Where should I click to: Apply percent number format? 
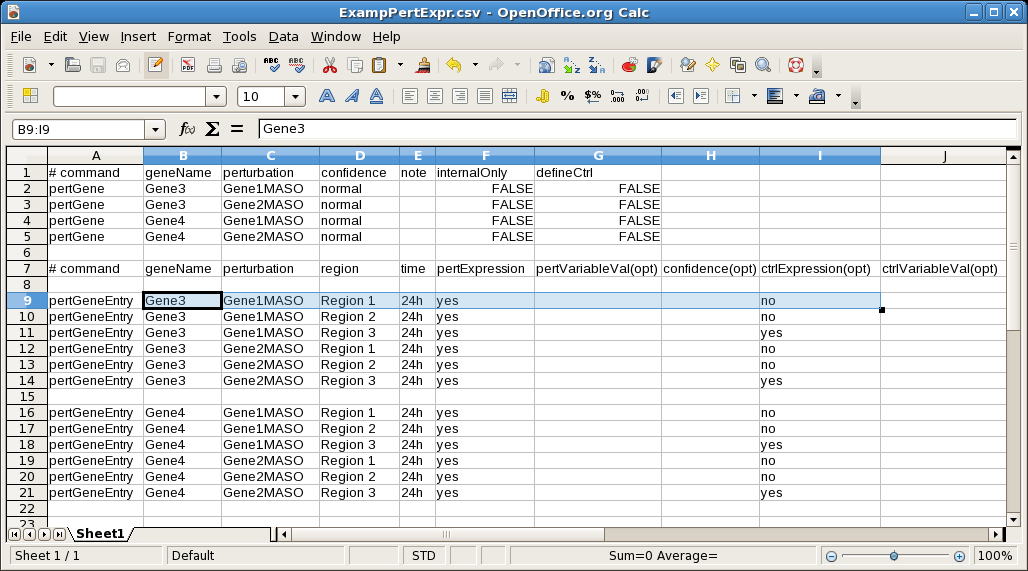point(567,97)
